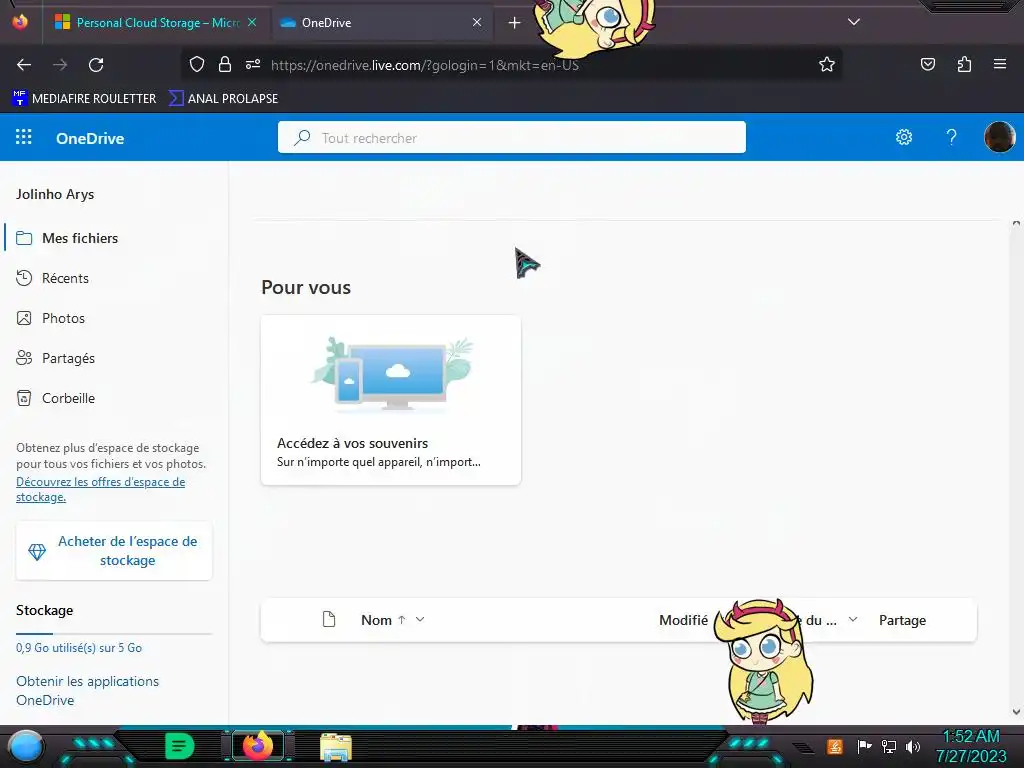Open site permissions icon in address bar

click(253, 64)
